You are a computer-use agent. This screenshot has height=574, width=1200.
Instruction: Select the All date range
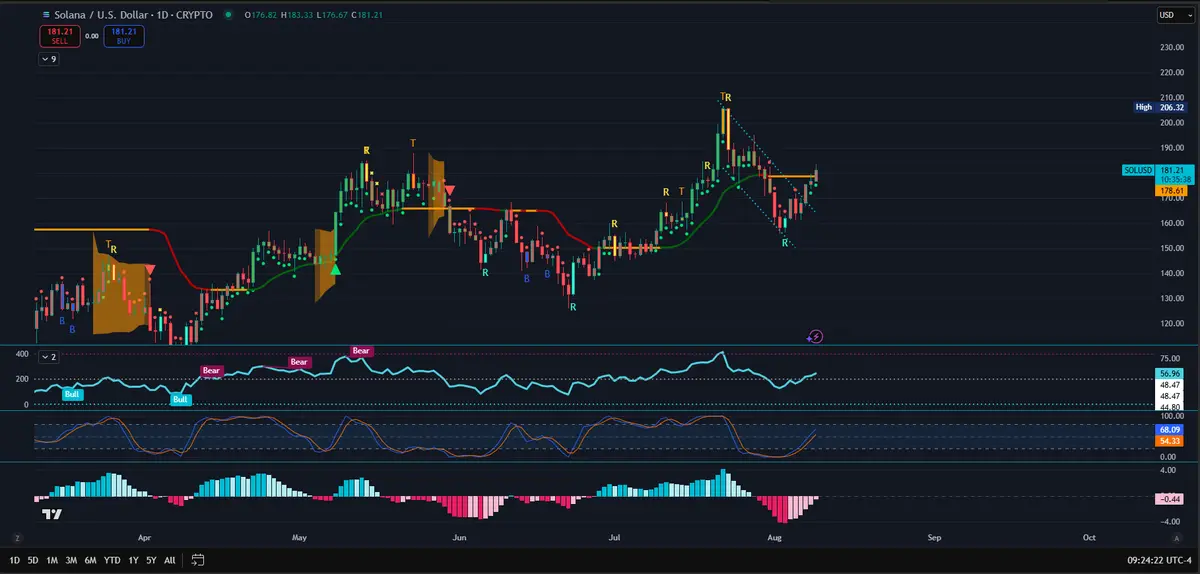pos(169,560)
